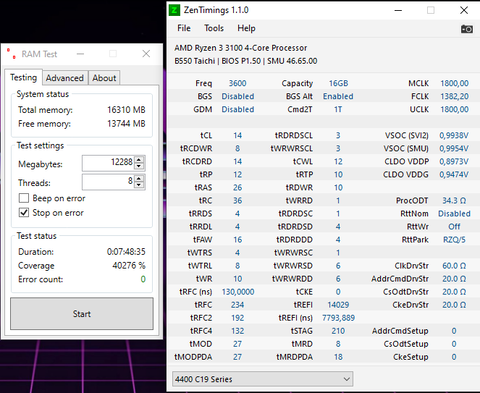Click the tCWL value 12
This screenshot has height=393, width=480.
pyautogui.click(x=338, y=161)
